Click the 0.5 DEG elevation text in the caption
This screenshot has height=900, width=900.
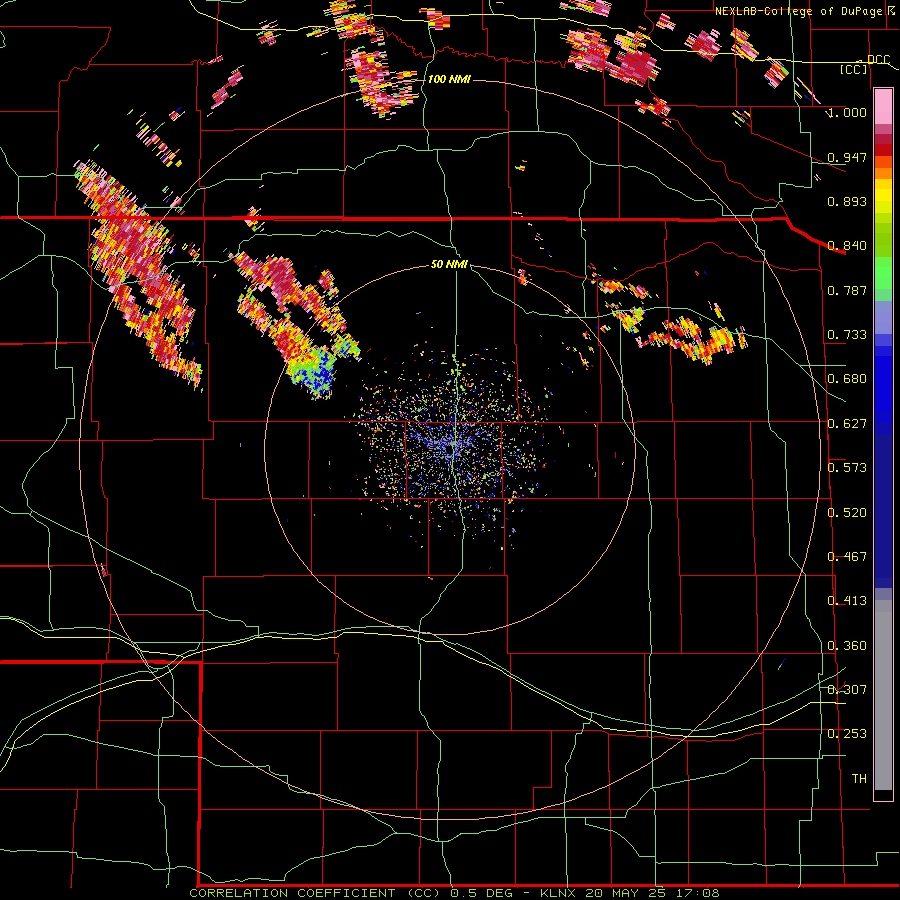coord(482,893)
